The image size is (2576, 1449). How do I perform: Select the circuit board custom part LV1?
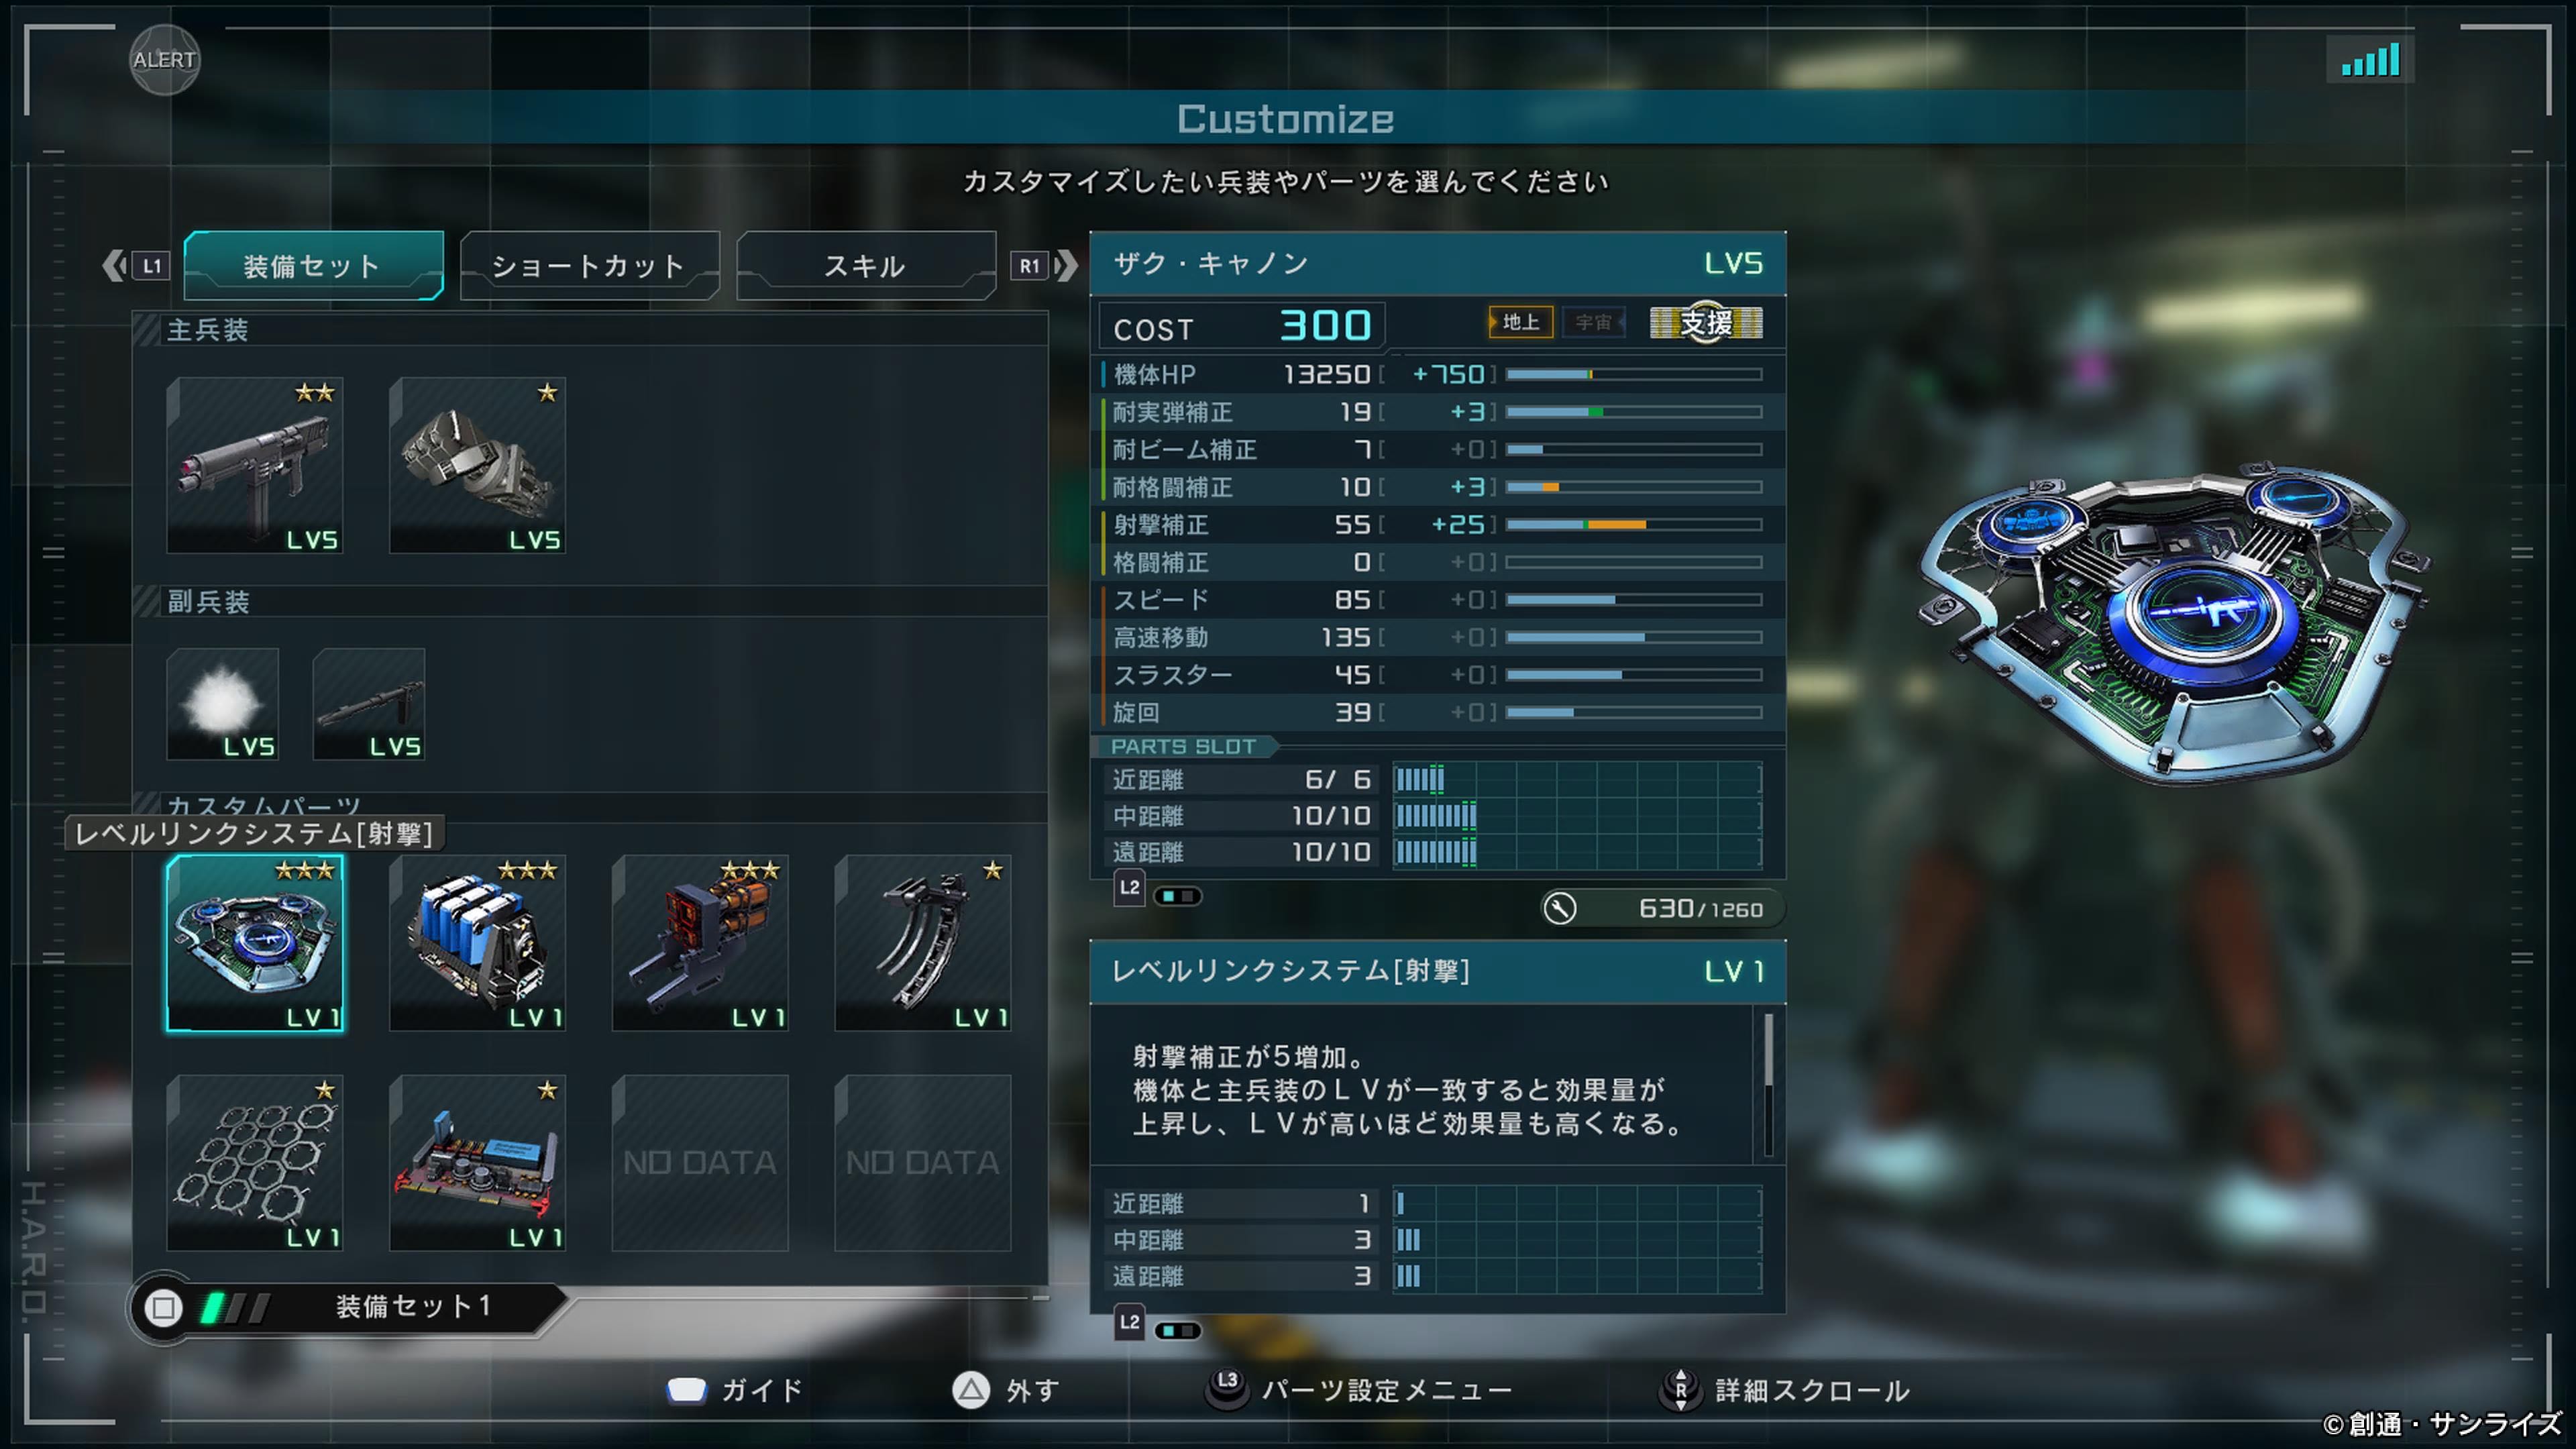click(477, 1163)
